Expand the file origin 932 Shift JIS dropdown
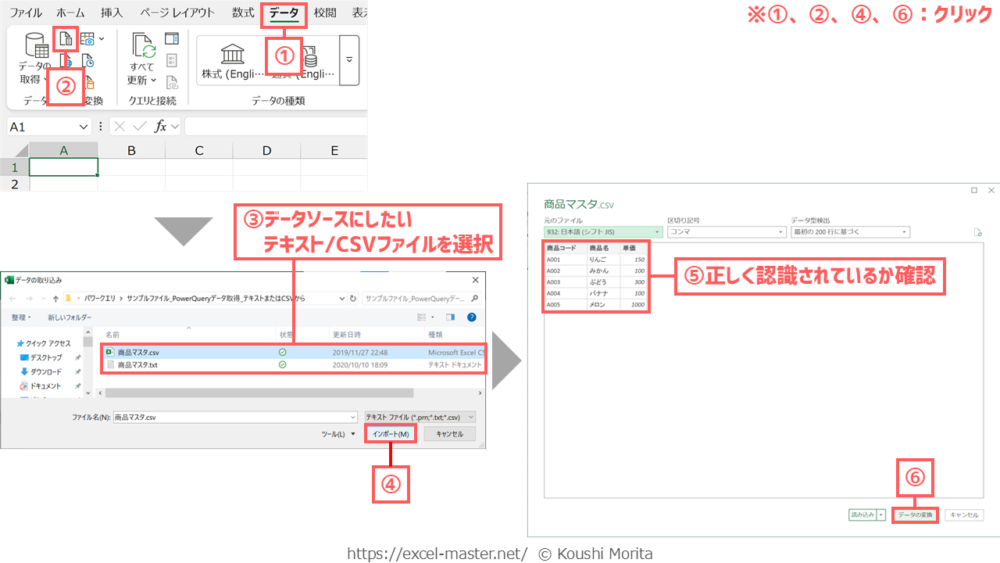The image size is (1000, 563). [x=601, y=232]
